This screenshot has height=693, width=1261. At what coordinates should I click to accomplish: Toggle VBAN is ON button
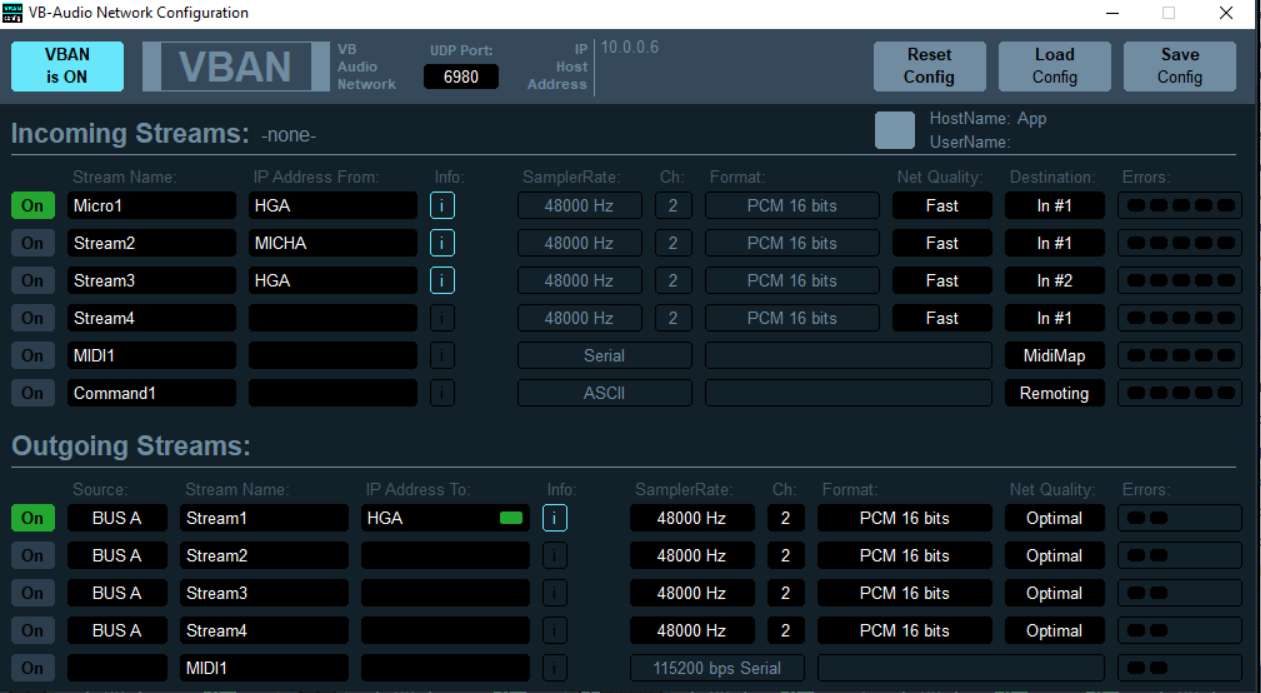click(x=67, y=66)
